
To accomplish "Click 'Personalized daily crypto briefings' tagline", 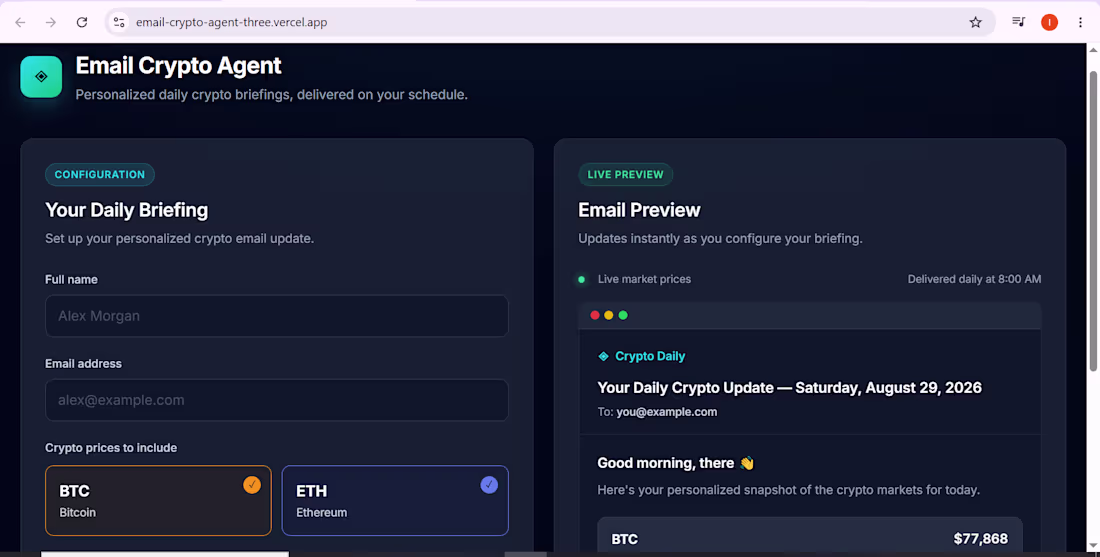I will click(x=271, y=94).
